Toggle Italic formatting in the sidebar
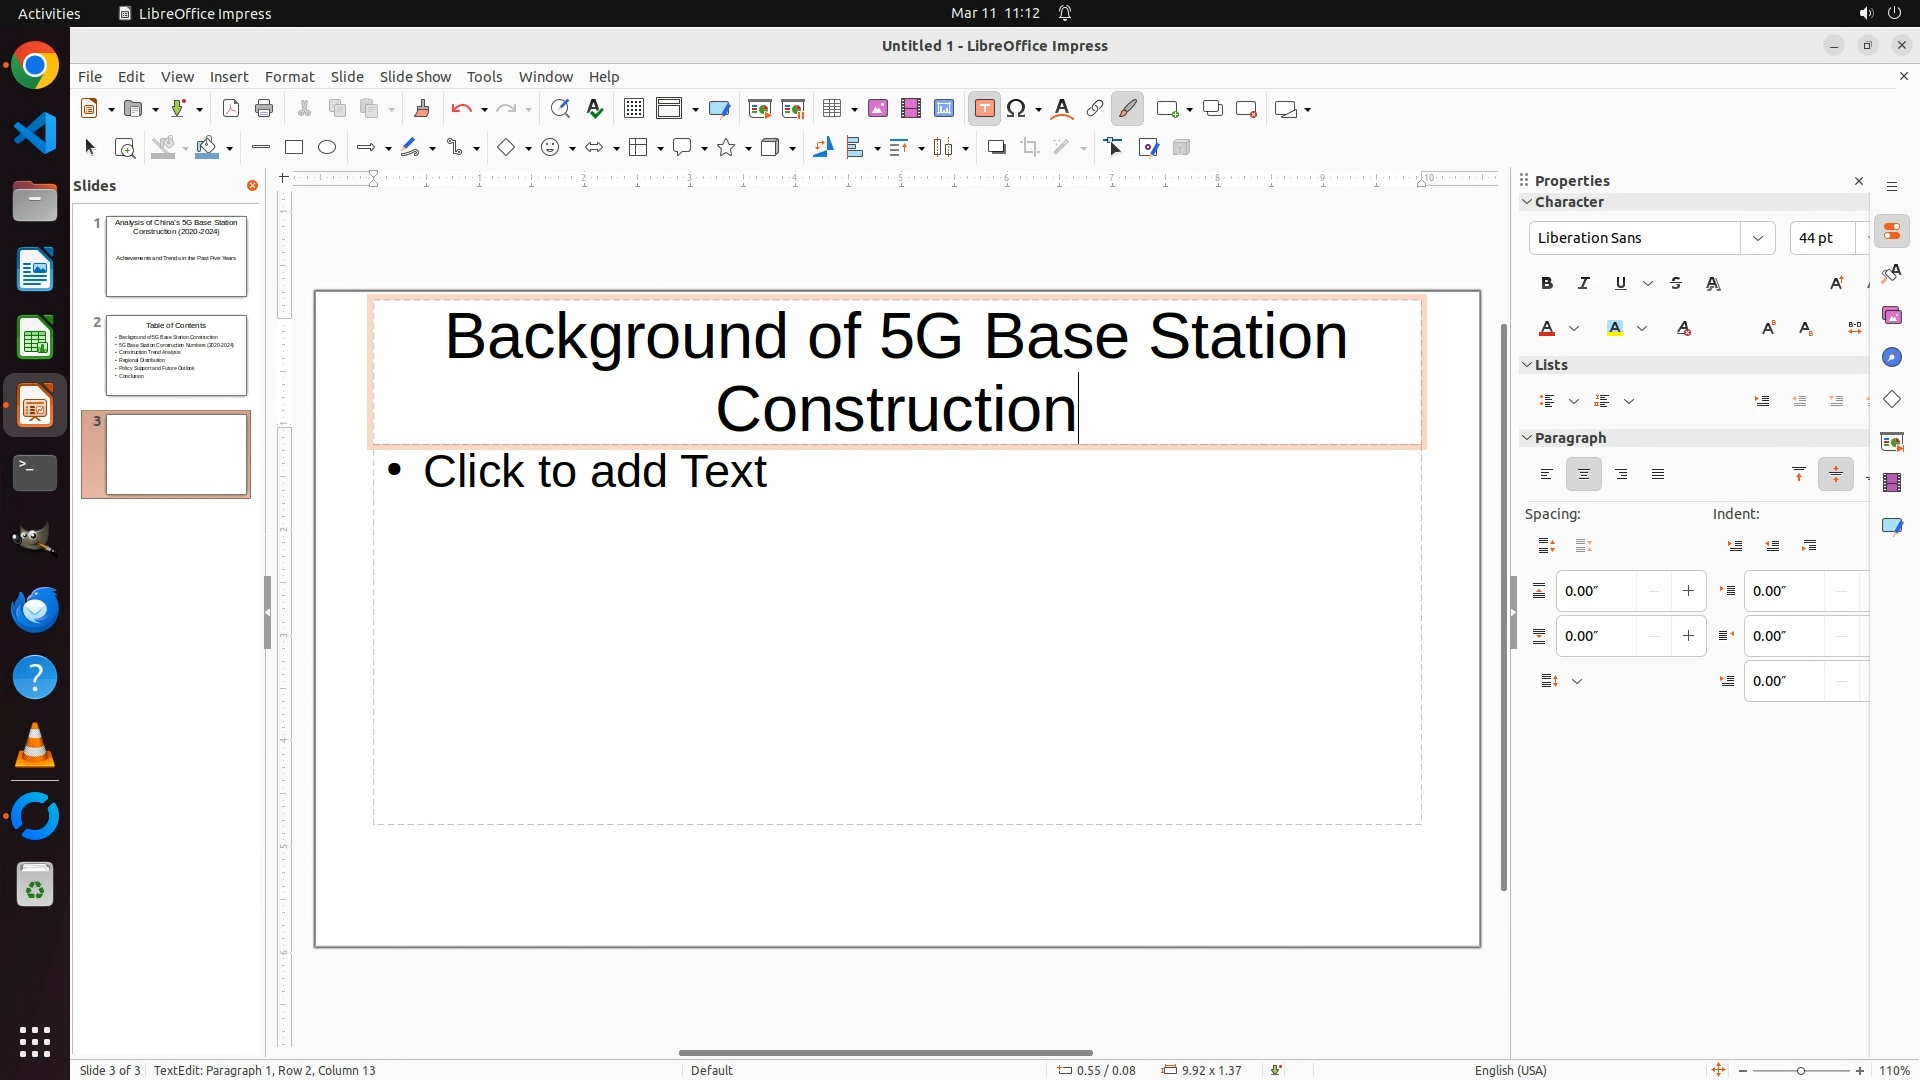Screen dimensions: 1920x1080 1584,284
